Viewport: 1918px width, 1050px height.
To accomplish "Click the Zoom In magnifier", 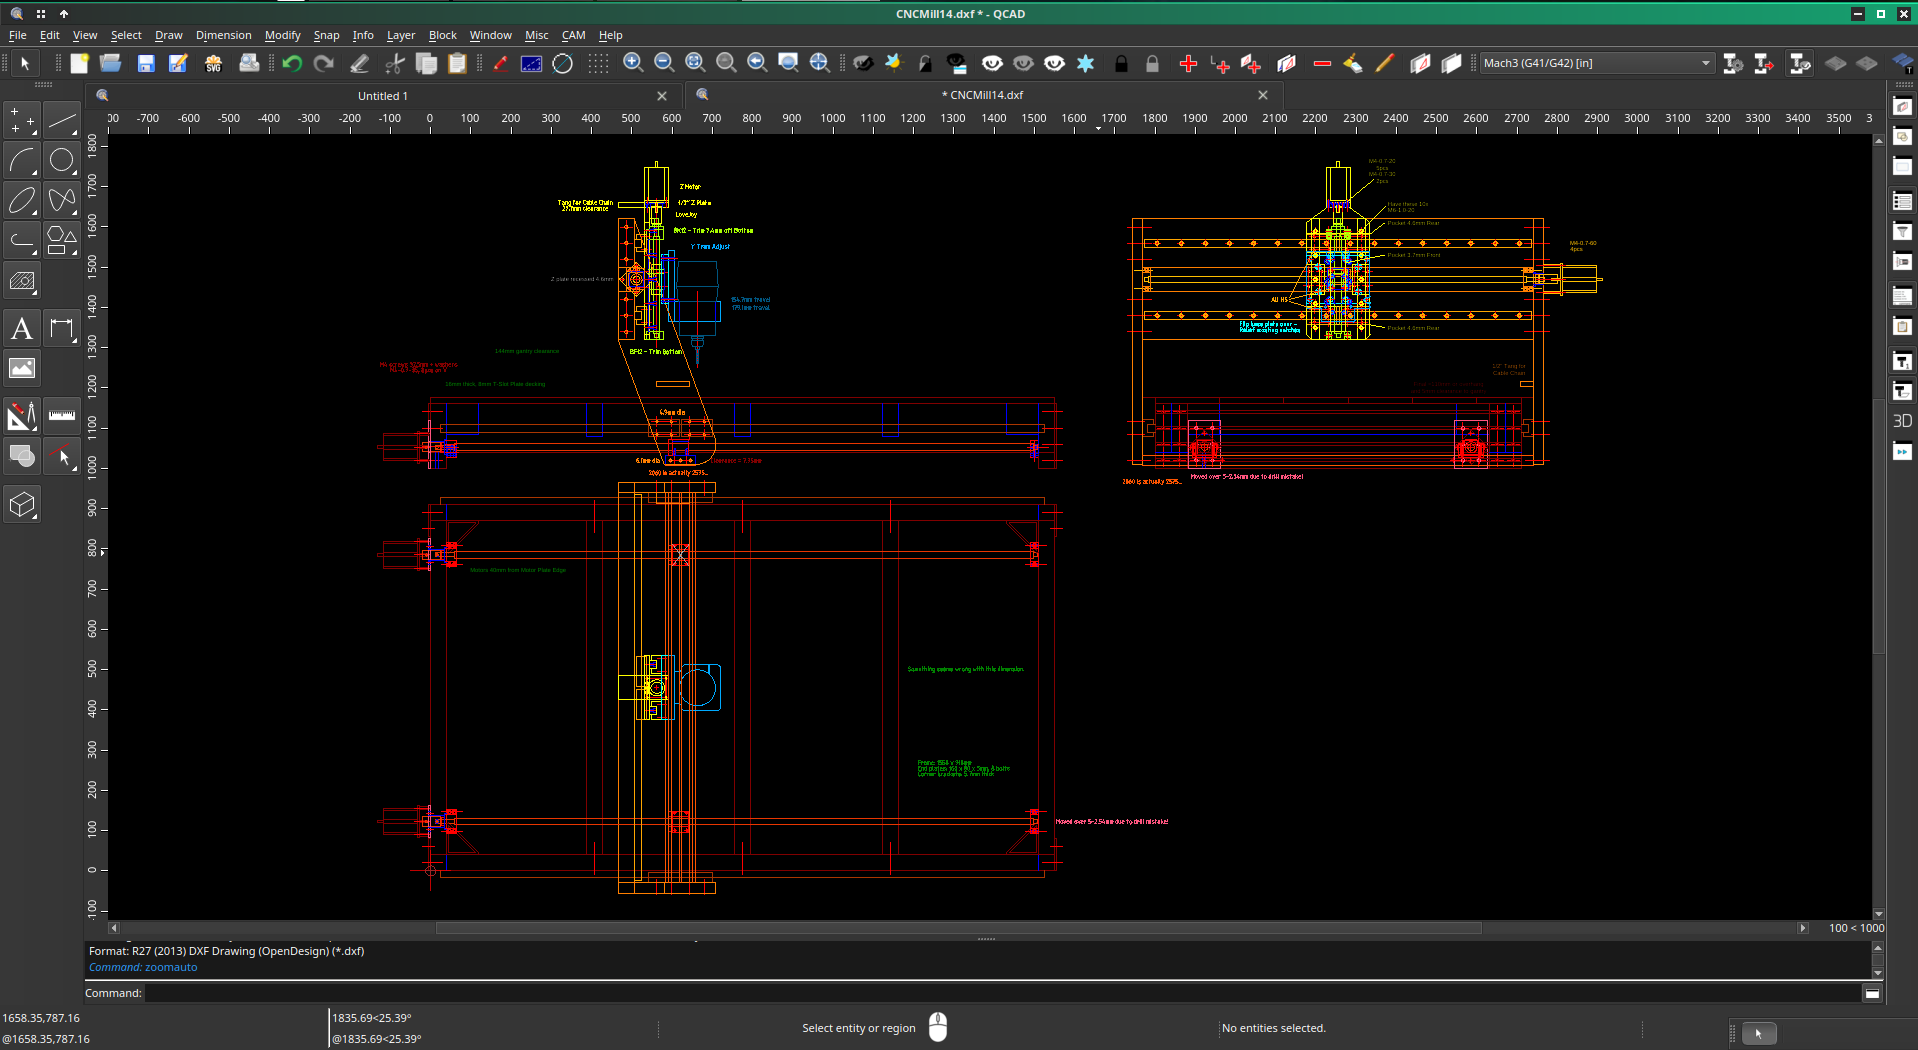I will (633, 63).
